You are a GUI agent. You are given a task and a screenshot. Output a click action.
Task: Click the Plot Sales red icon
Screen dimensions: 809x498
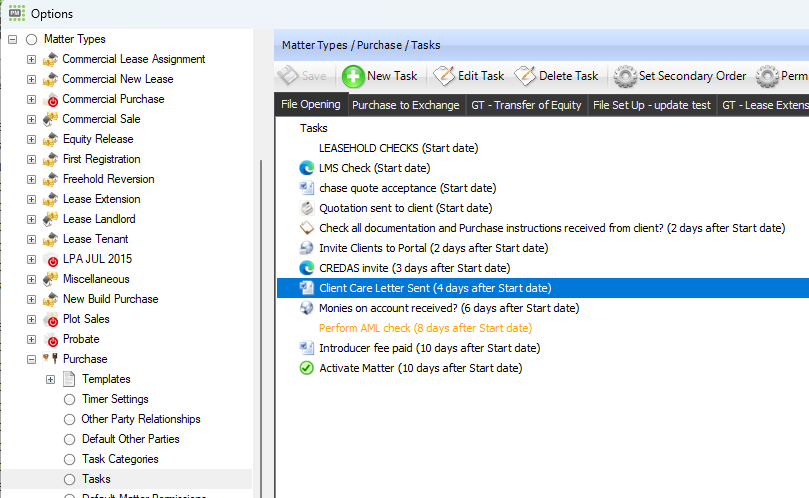click(51, 320)
